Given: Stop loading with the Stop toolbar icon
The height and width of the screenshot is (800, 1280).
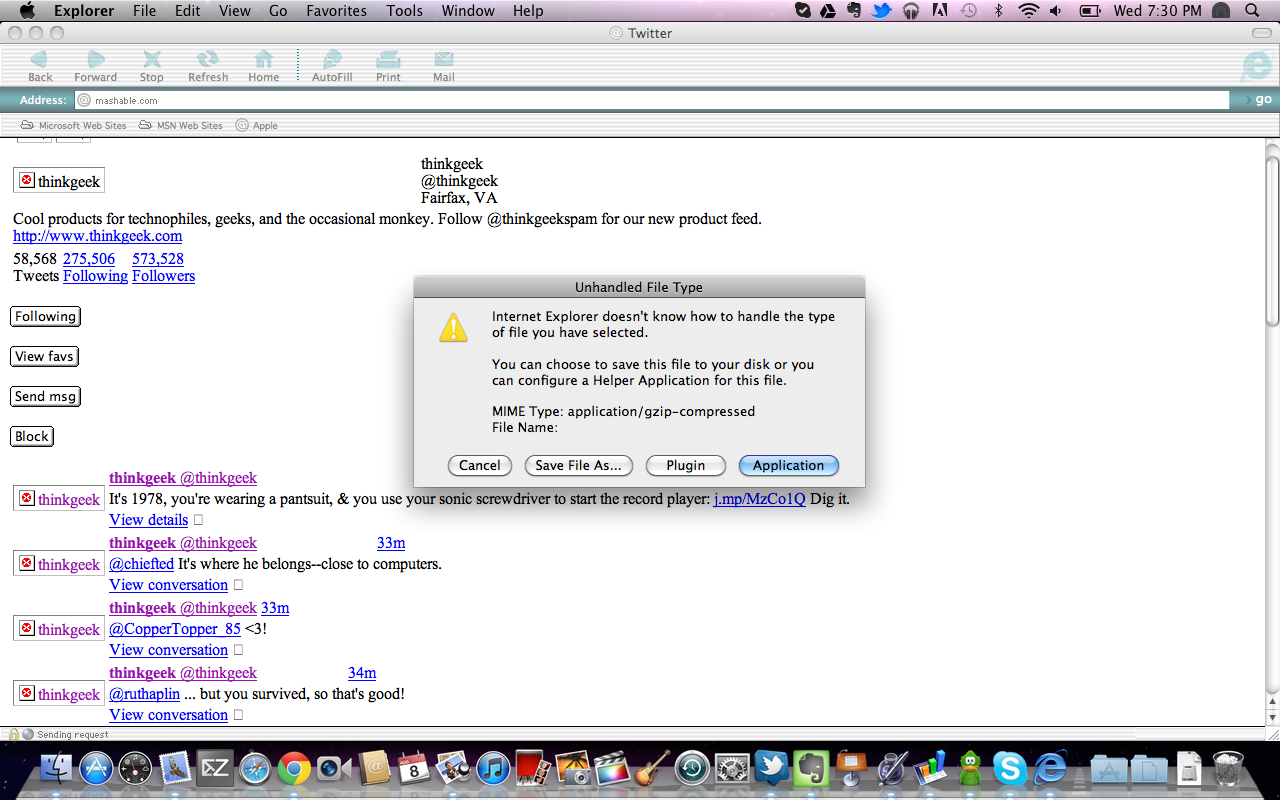Looking at the screenshot, I should [151, 60].
